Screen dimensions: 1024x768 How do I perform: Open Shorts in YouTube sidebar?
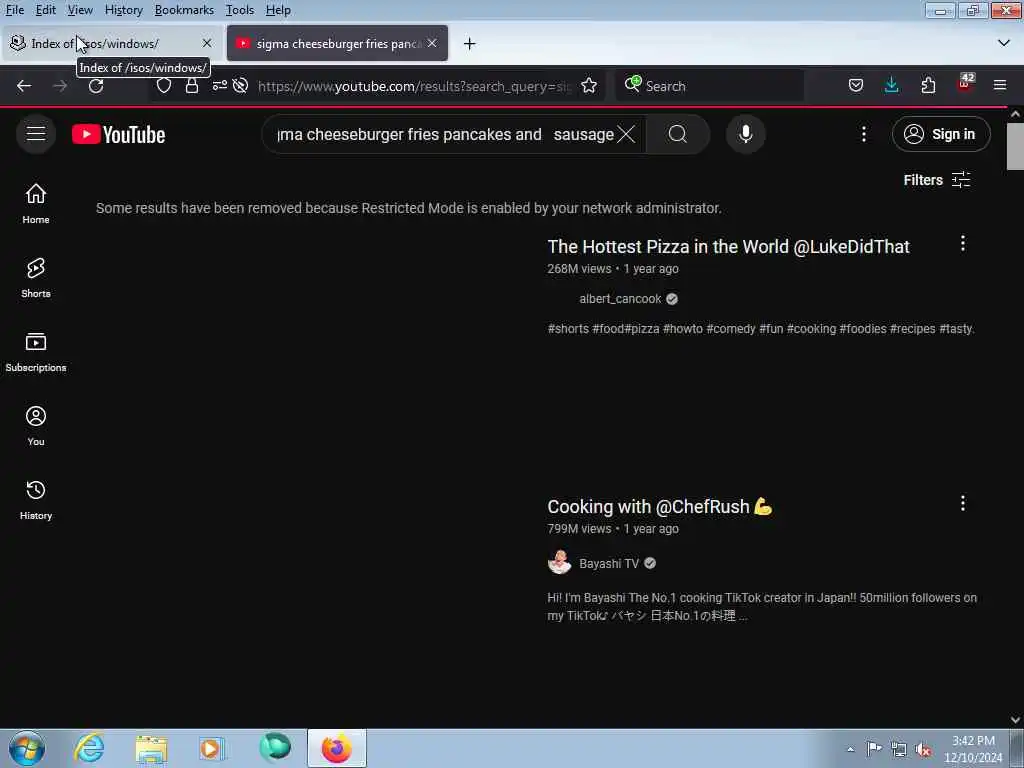pos(36,278)
